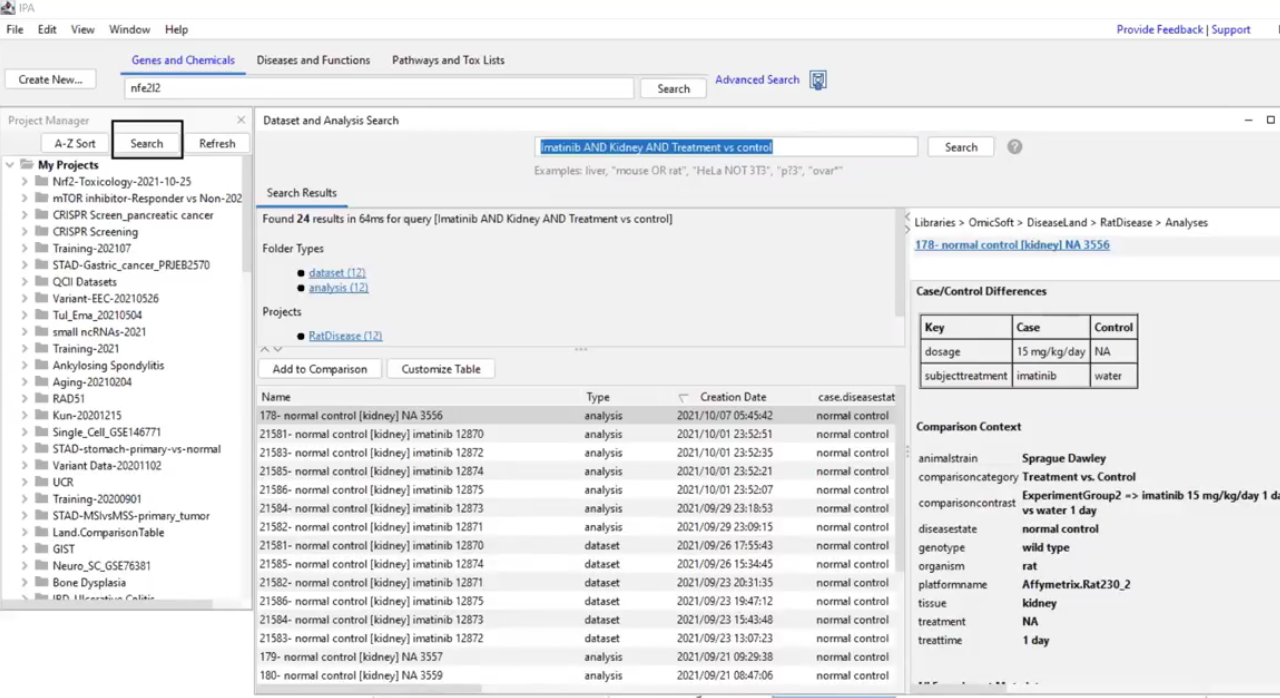Click the Customize Table button

pos(441,369)
